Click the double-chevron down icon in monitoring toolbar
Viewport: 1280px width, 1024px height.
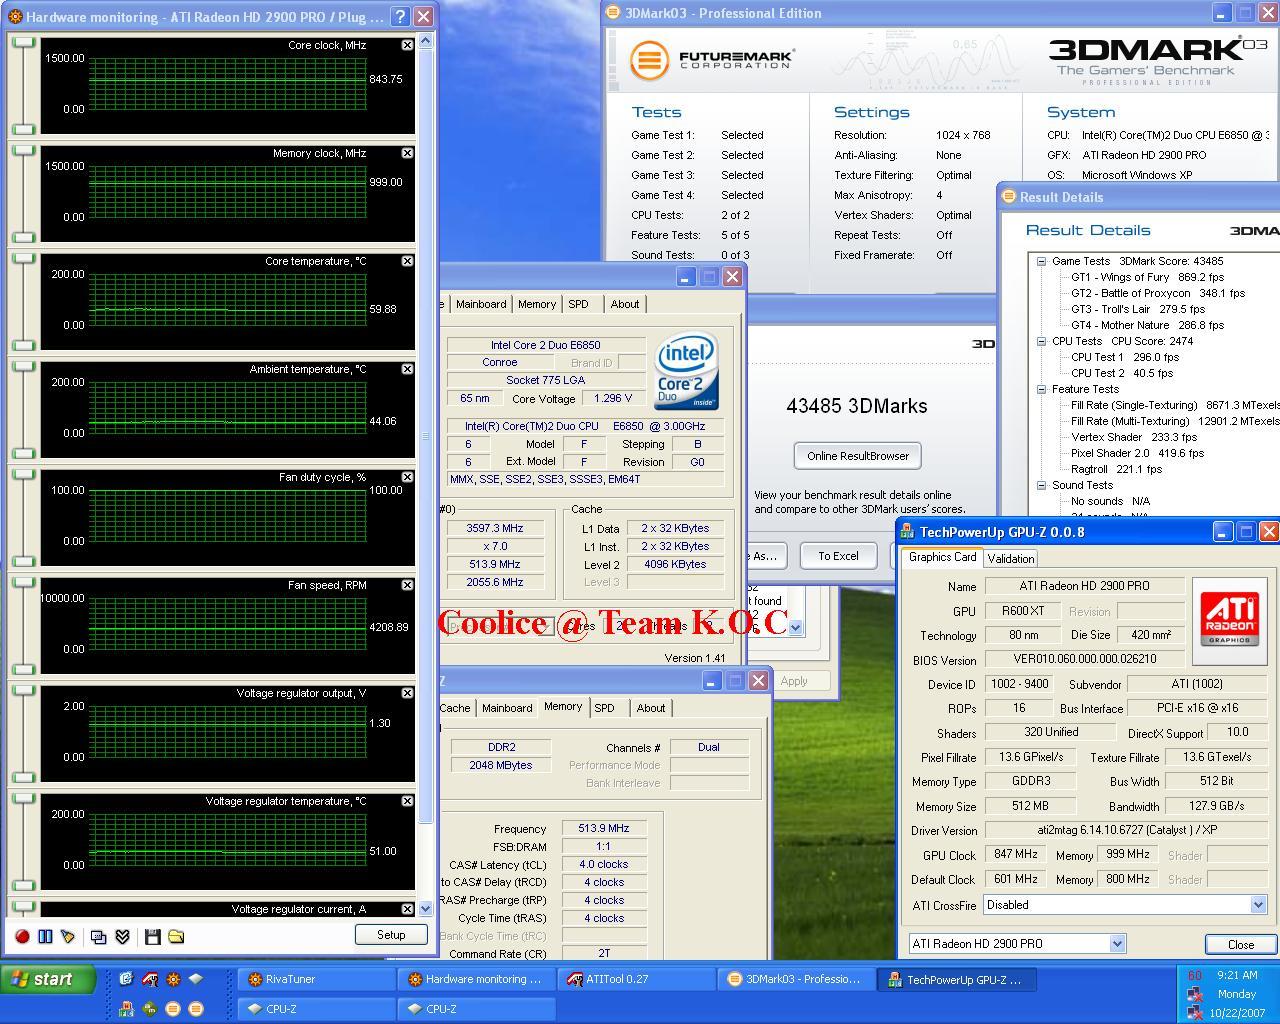pos(122,936)
